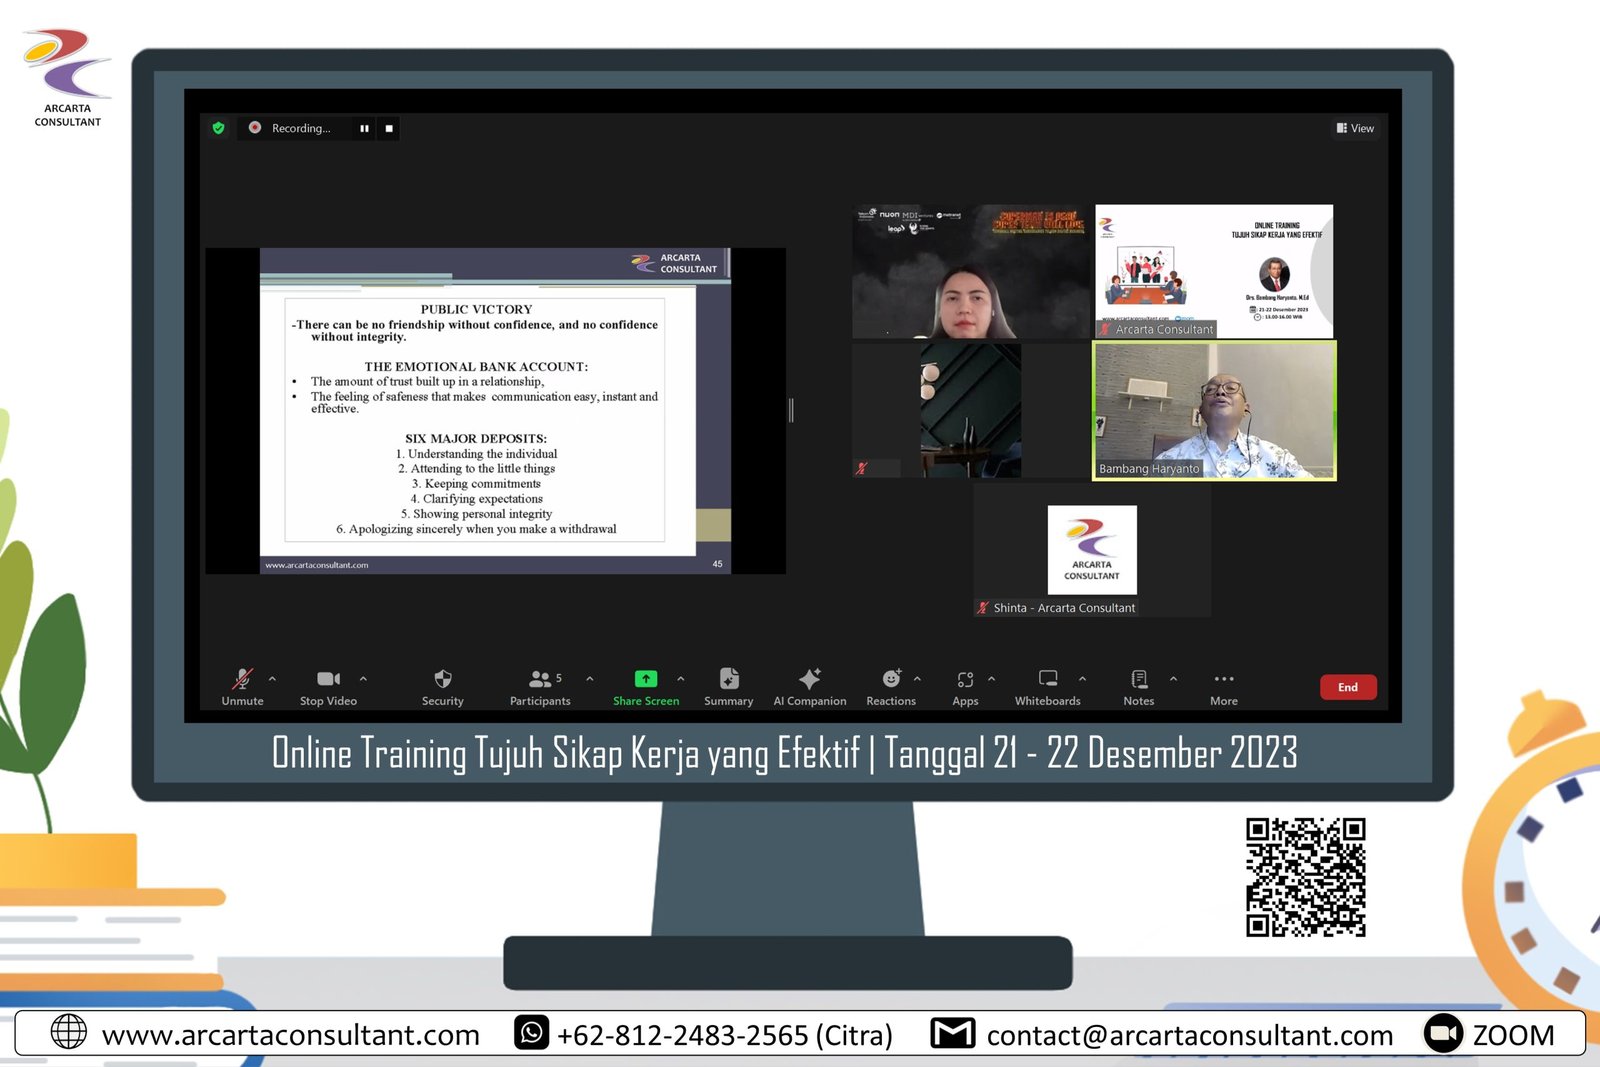Open the Security shield icon
This screenshot has height=1067, width=1600.
[x=442, y=680]
